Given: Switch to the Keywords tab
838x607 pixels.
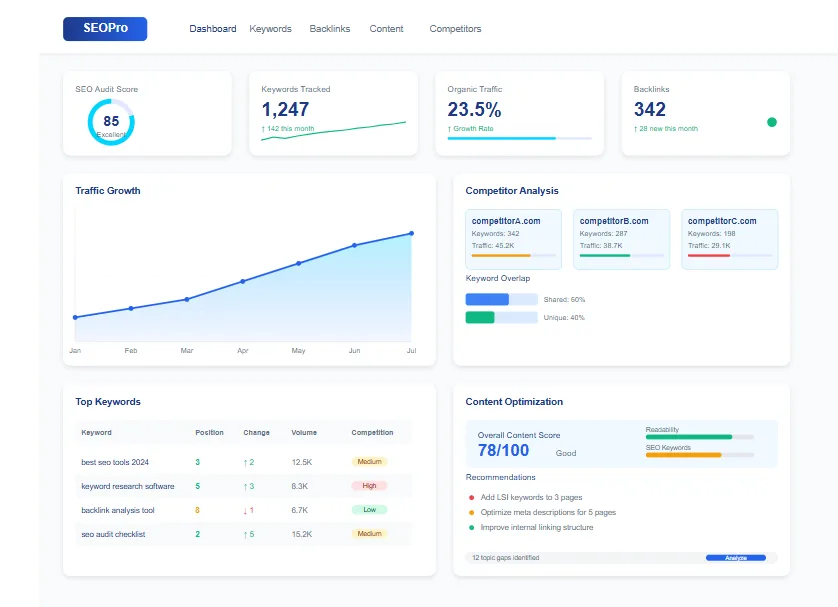Looking at the screenshot, I should click(x=270, y=28).
